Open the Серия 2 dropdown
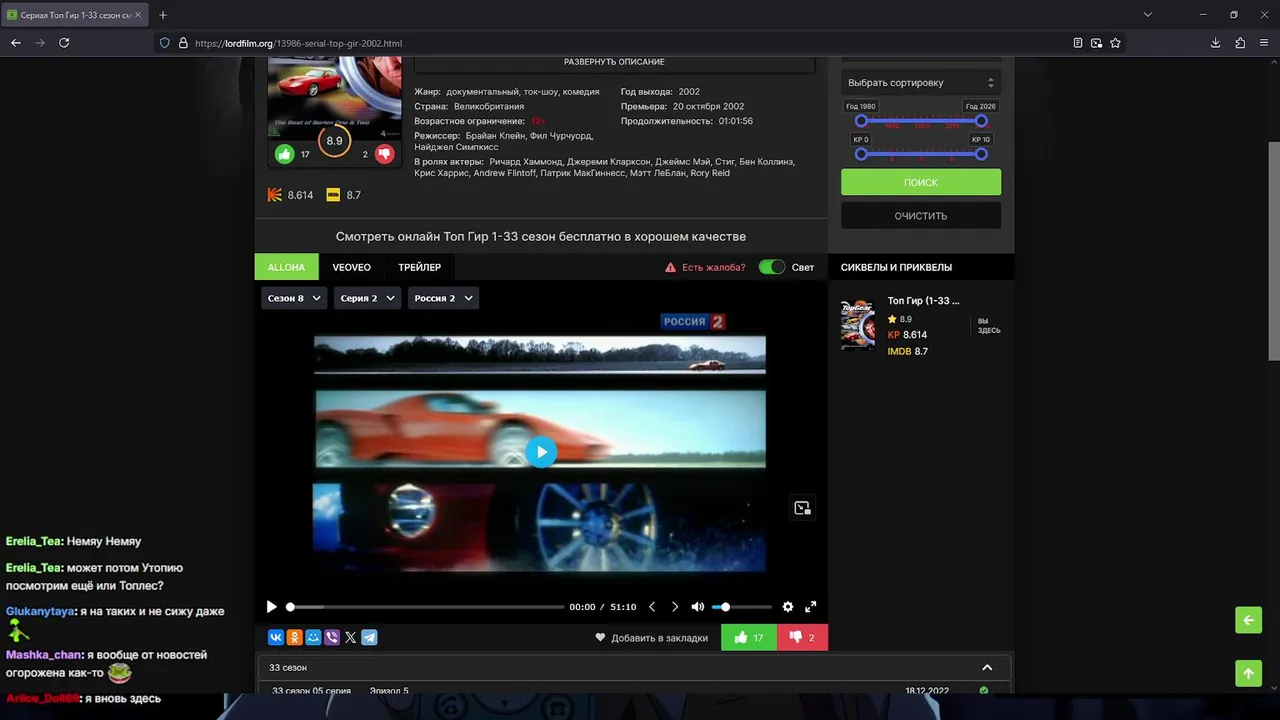 (367, 298)
